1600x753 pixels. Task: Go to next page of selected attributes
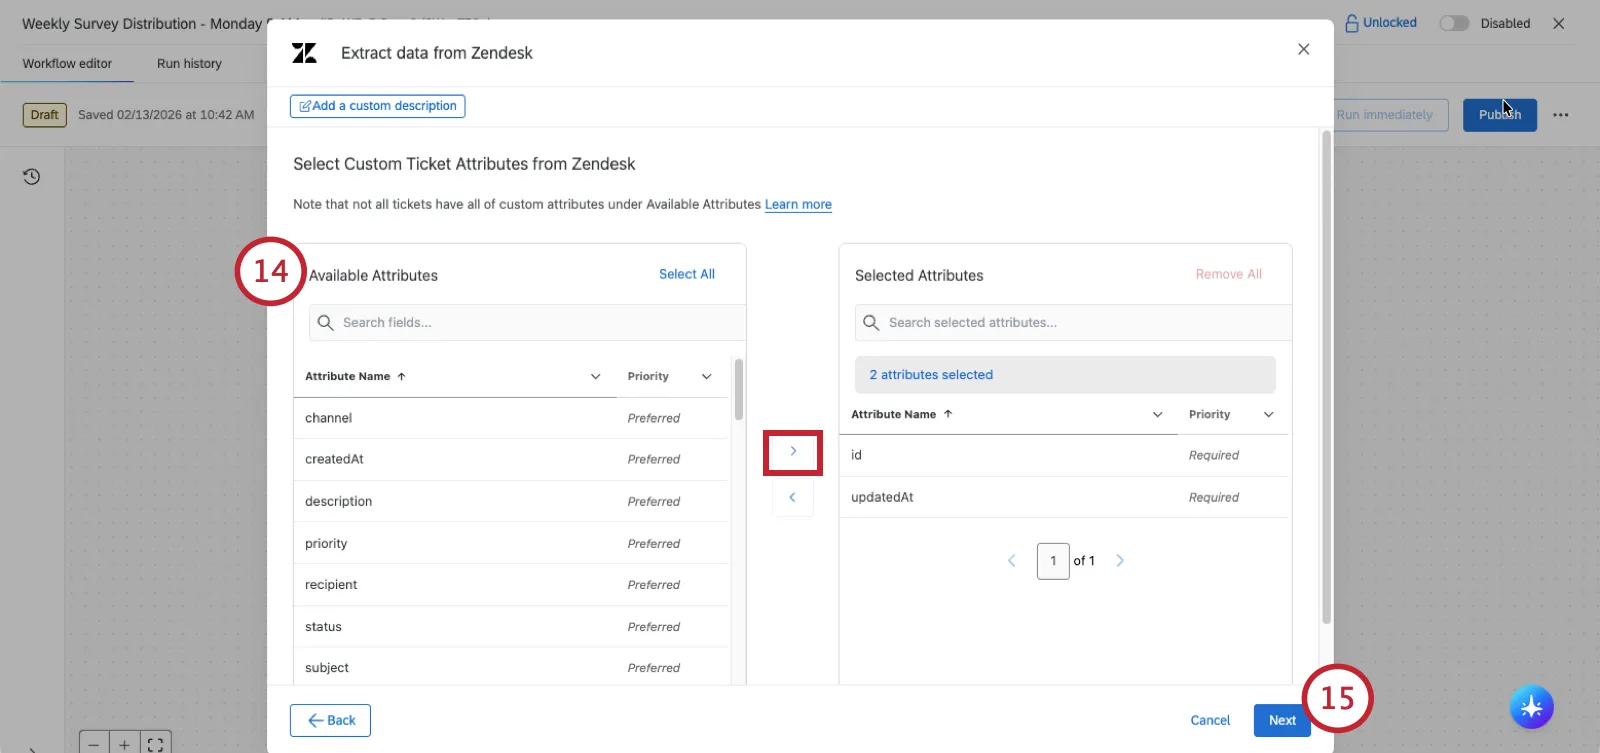(x=1120, y=561)
